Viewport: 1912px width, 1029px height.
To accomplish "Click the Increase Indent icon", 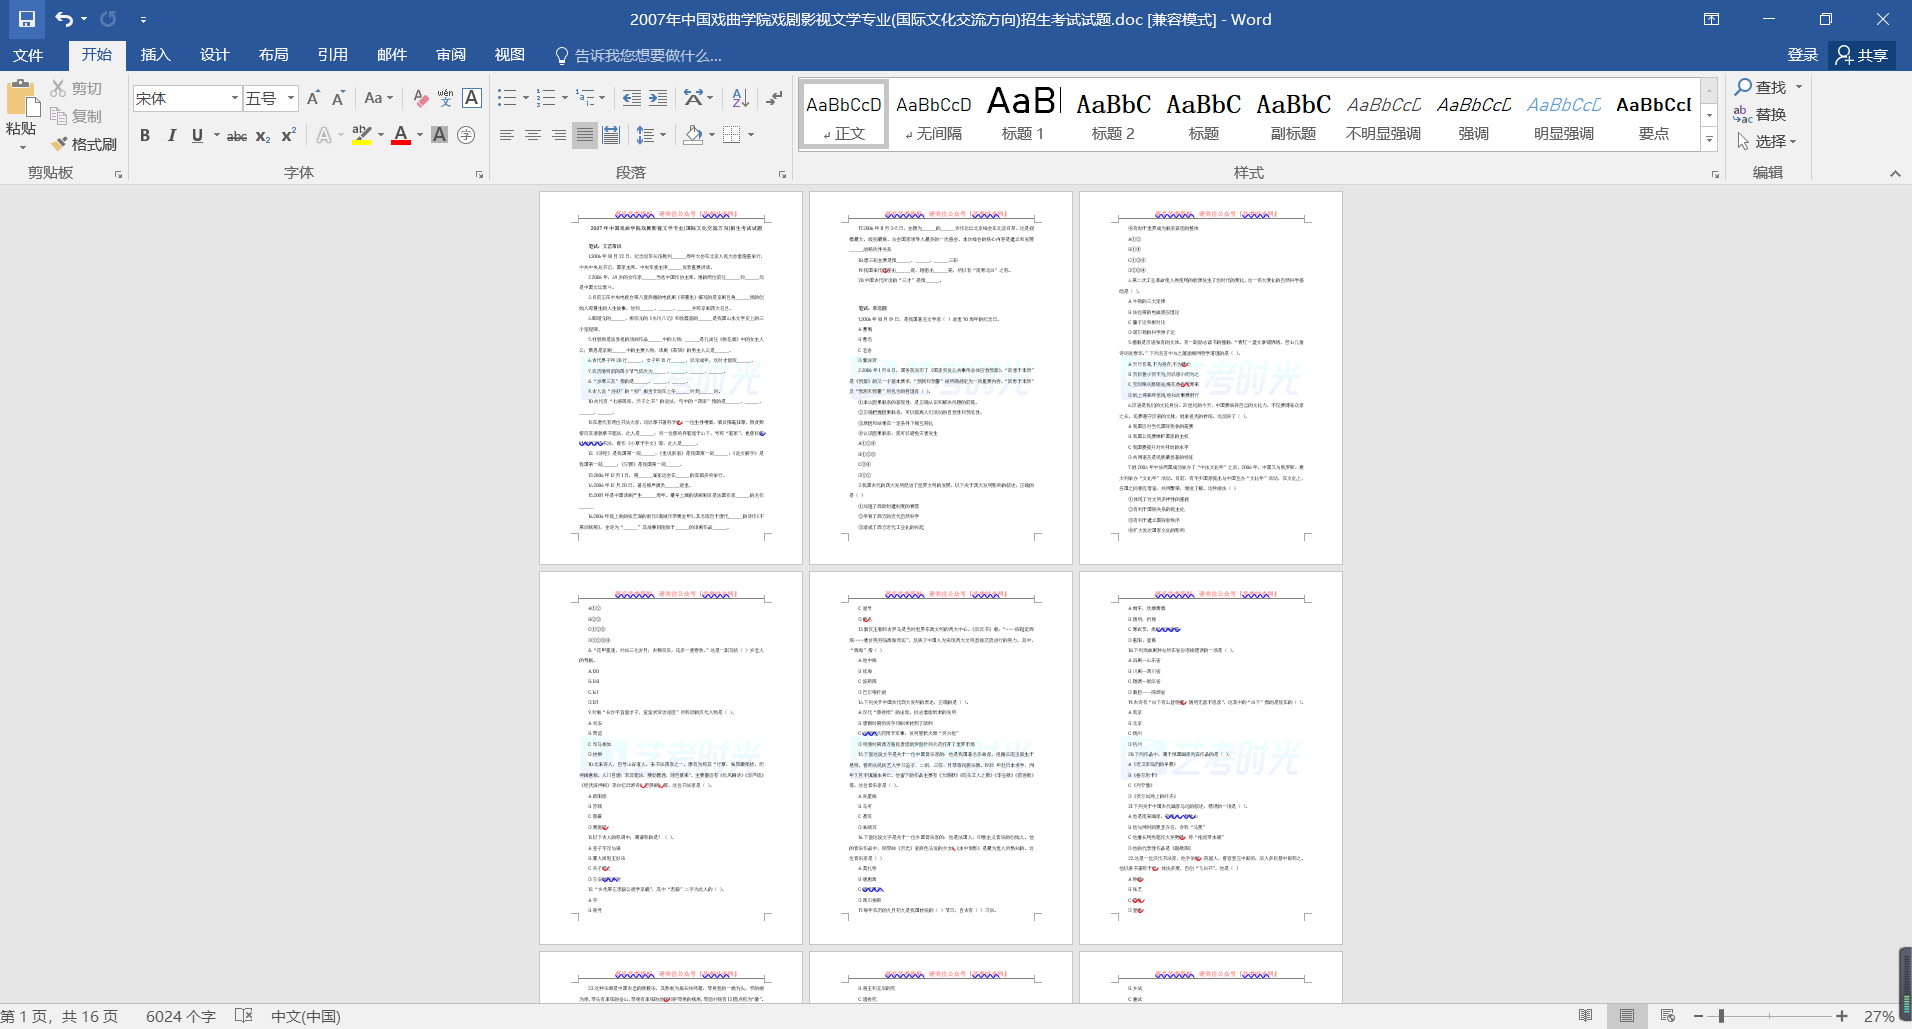I will (x=658, y=98).
